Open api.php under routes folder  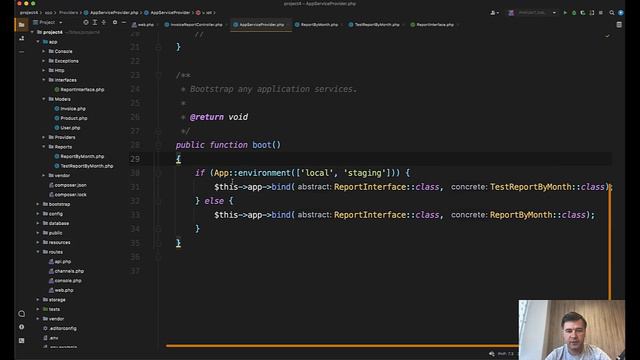[60, 262]
